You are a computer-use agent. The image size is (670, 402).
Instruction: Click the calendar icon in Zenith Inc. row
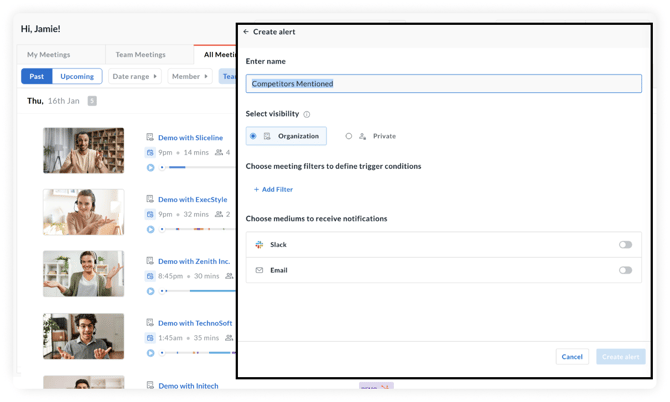pos(150,276)
